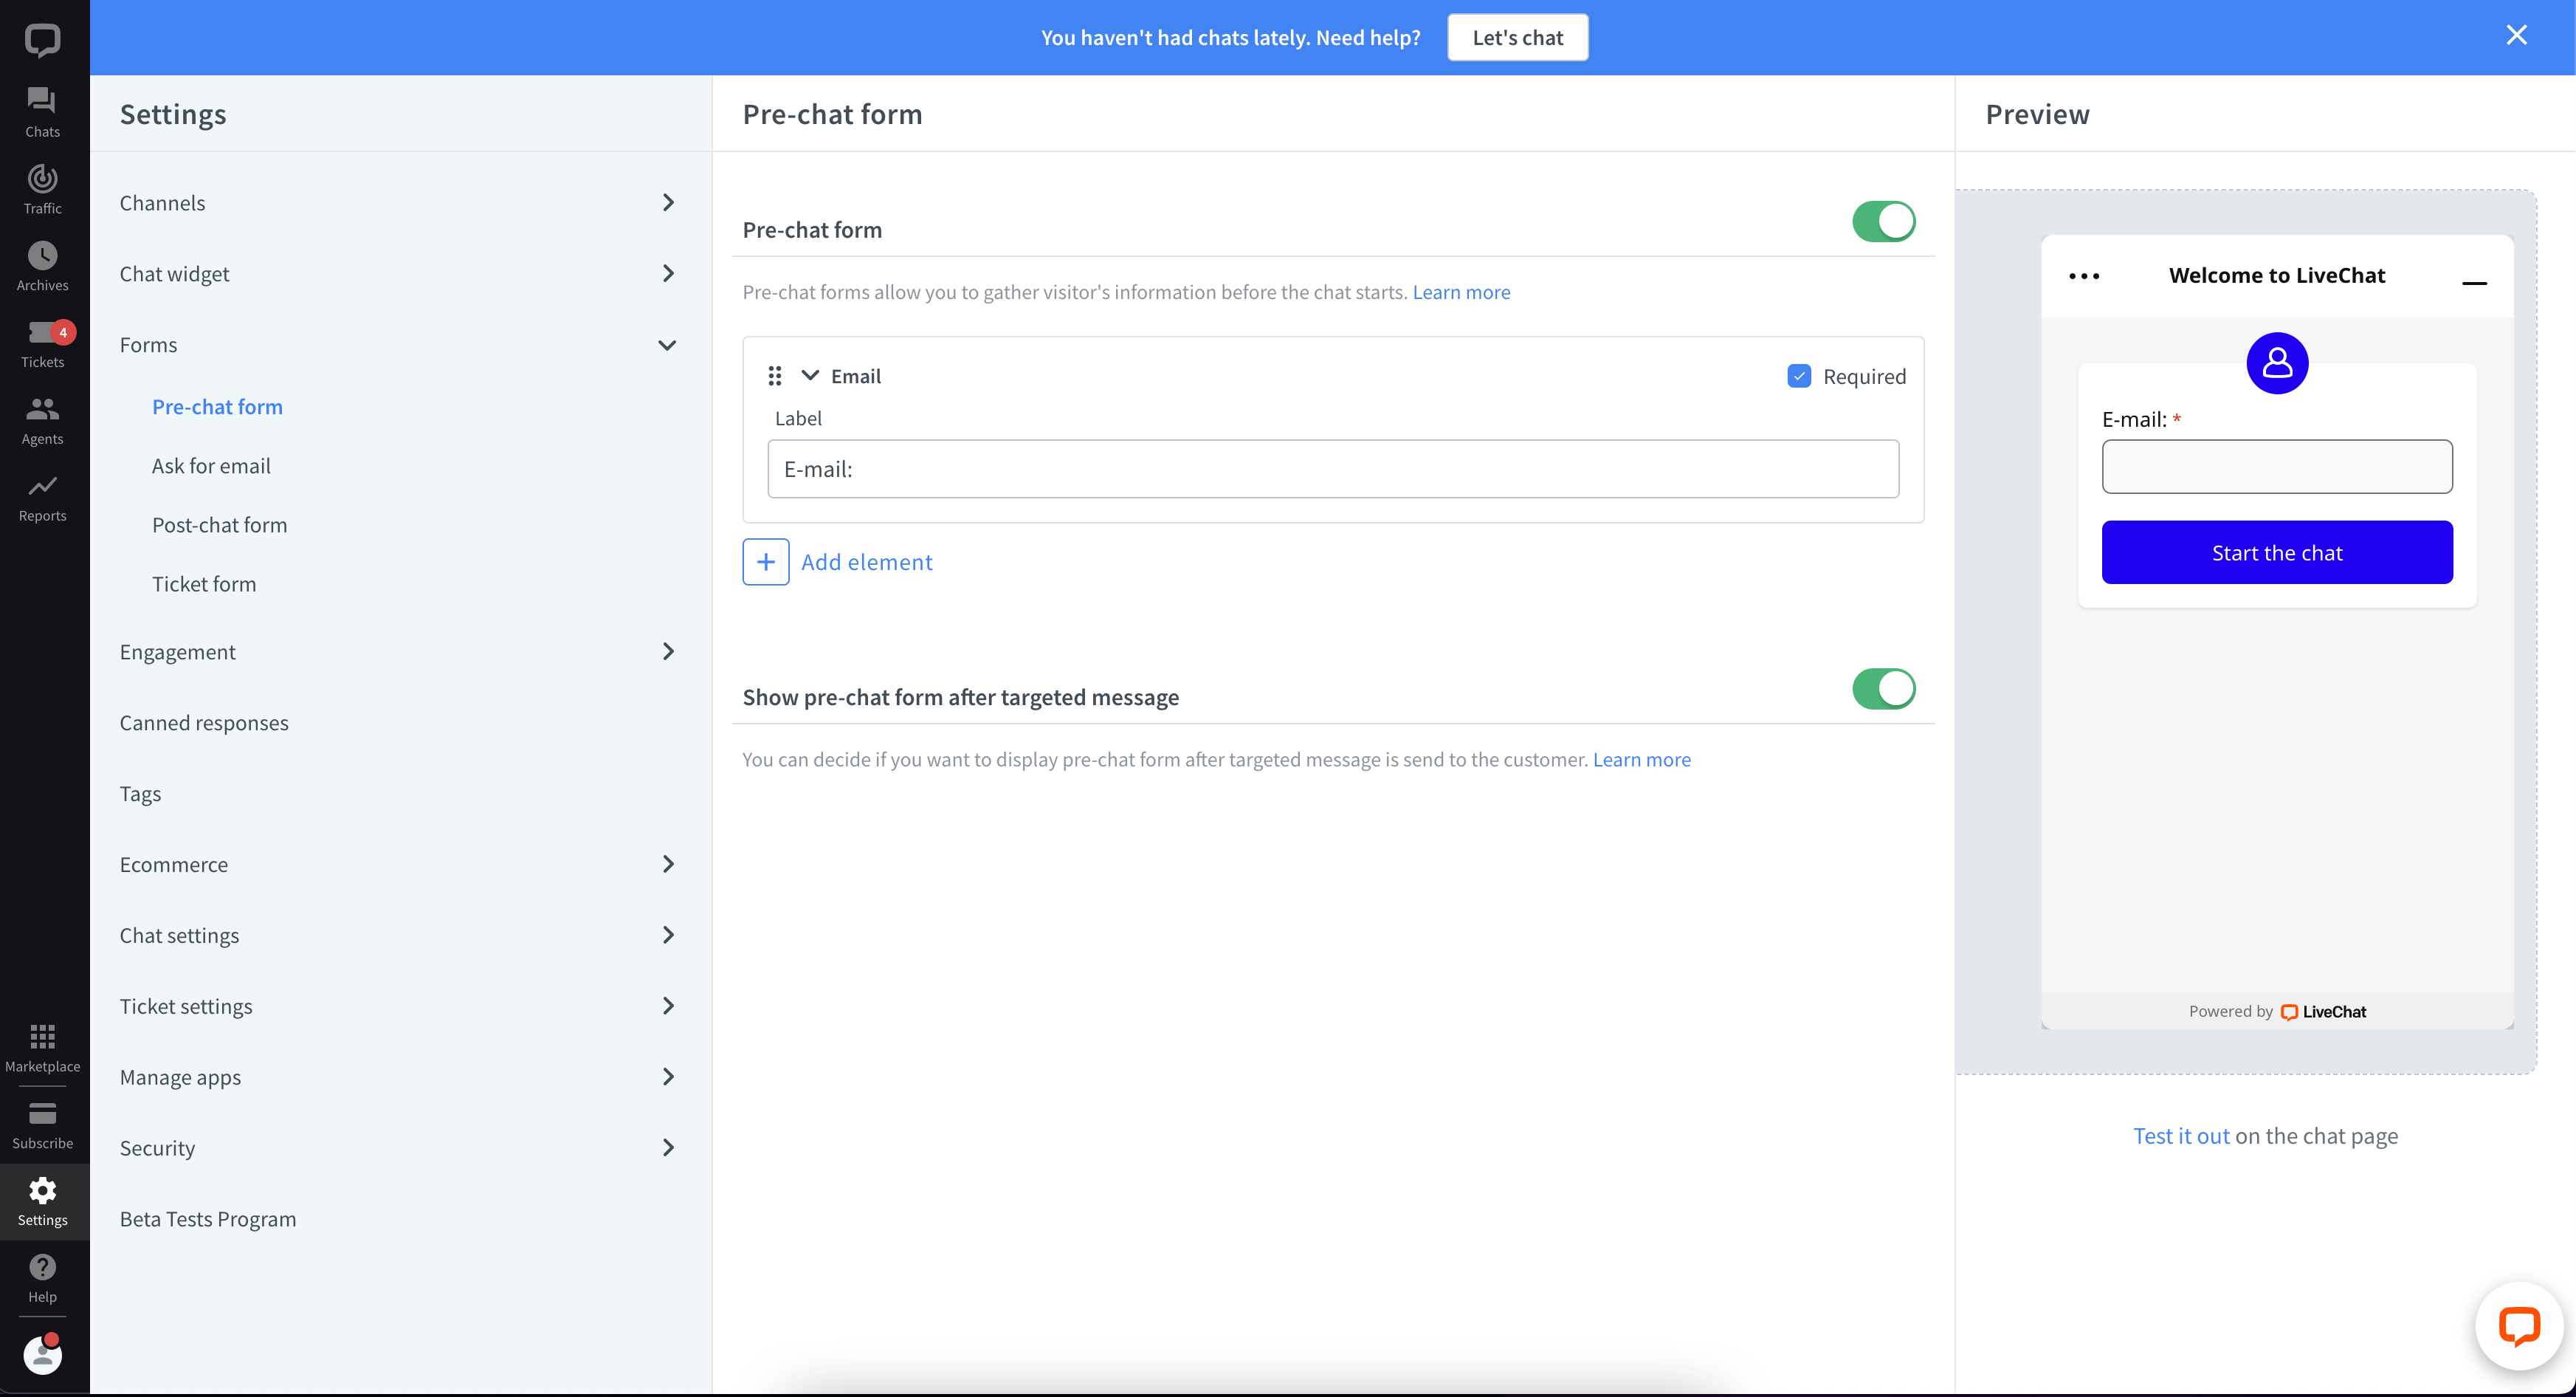Image resolution: width=2576 pixels, height=1397 pixels.
Task: Open the preview widget three-dots menu
Action: pyautogui.click(x=2084, y=276)
